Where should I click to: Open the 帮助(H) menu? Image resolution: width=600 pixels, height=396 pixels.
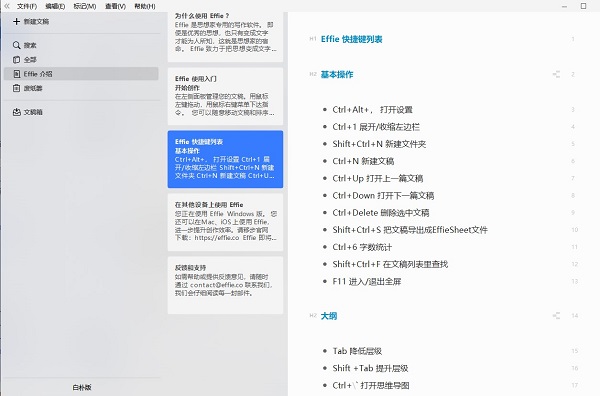[x=145, y=6]
